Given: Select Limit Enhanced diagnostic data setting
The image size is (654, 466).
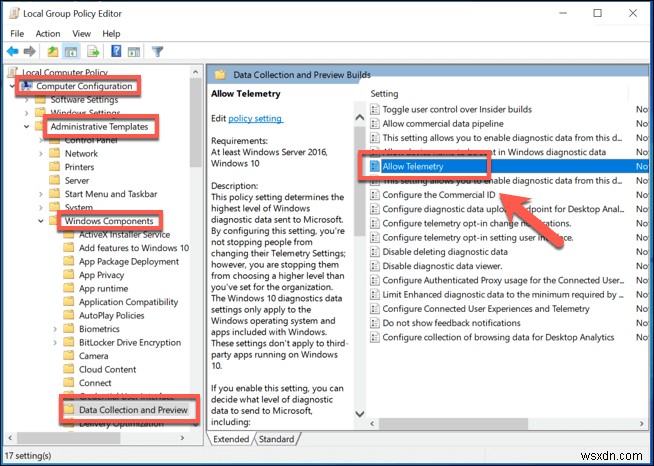Looking at the screenshot, I should pyautogui.click(x=503, y=295).
